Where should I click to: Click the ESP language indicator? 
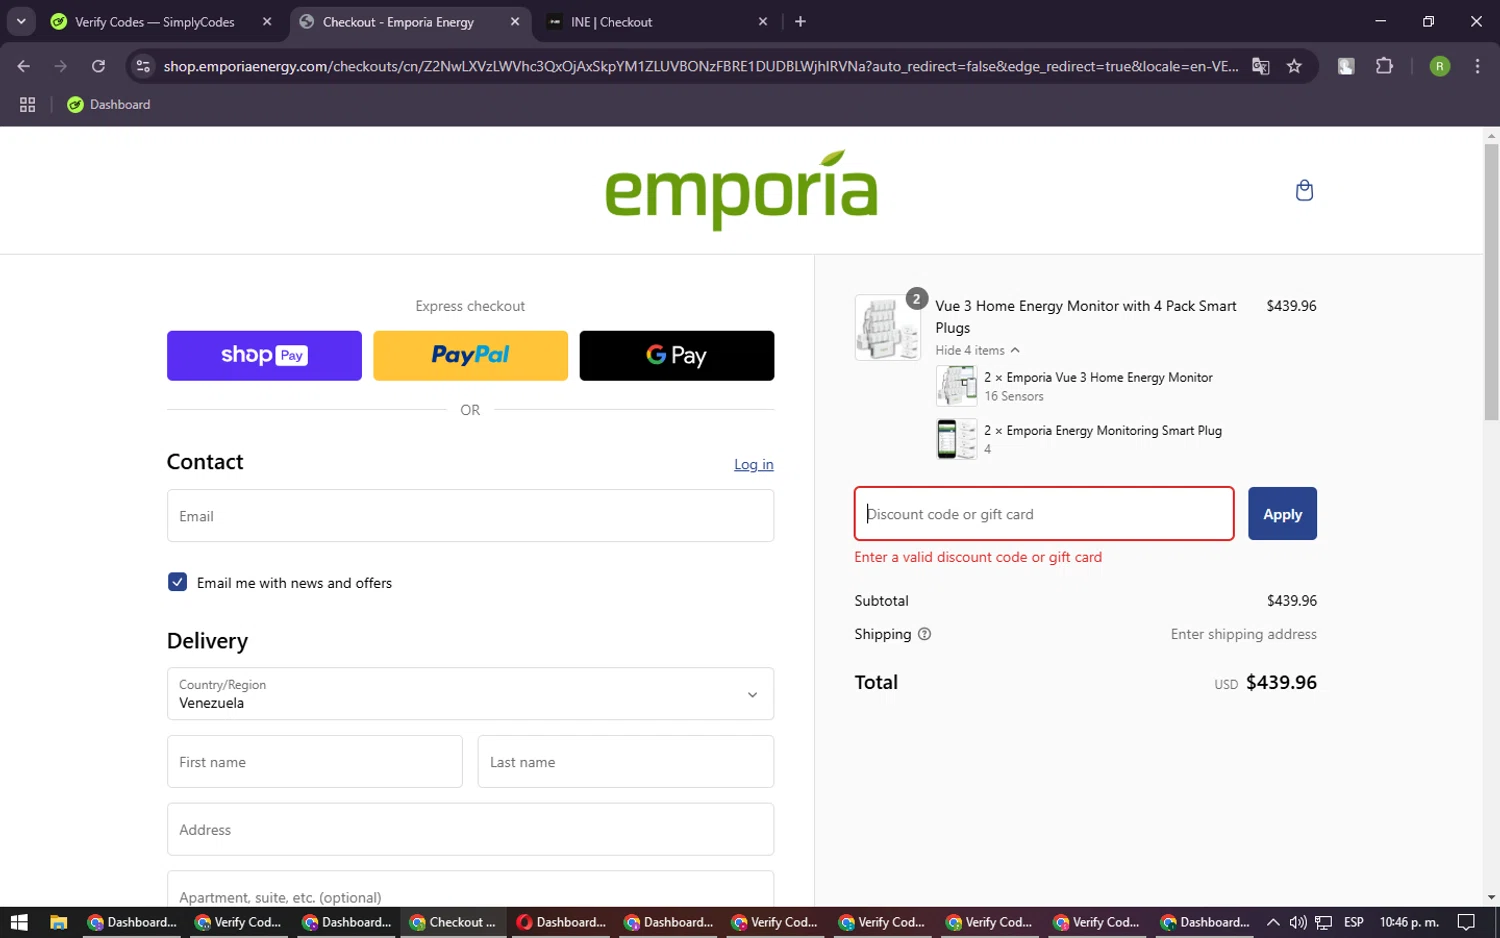click(x=1354, y=922)
